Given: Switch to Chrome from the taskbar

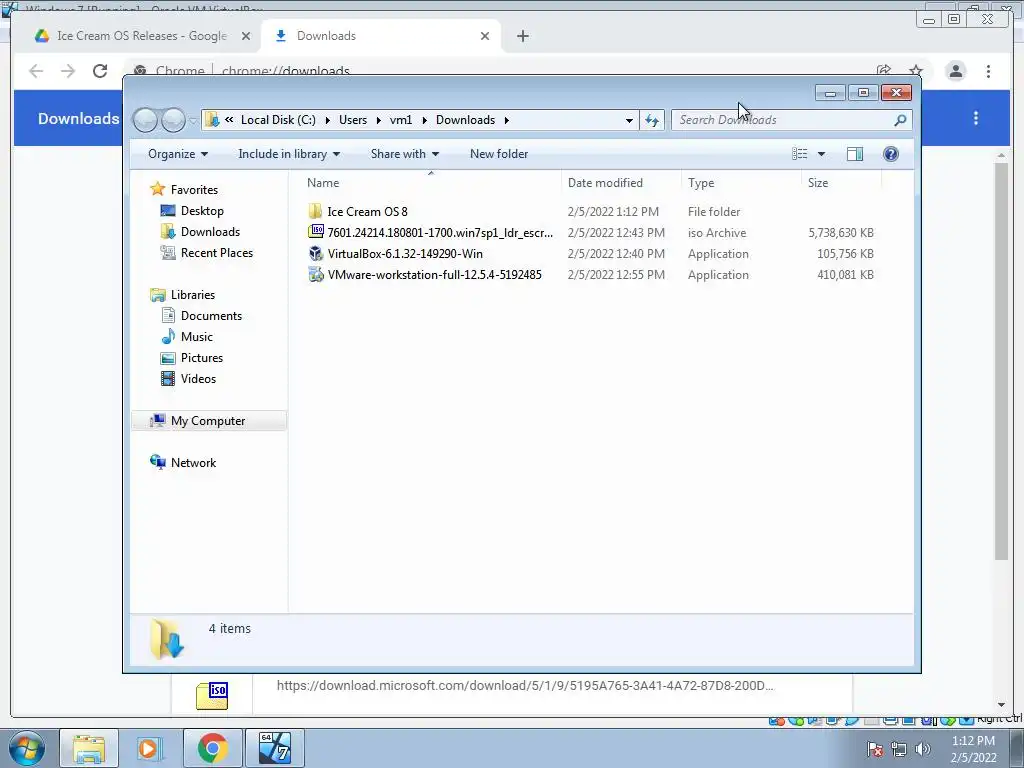Looking at the screenshot, I should click(x=212, y=748).
